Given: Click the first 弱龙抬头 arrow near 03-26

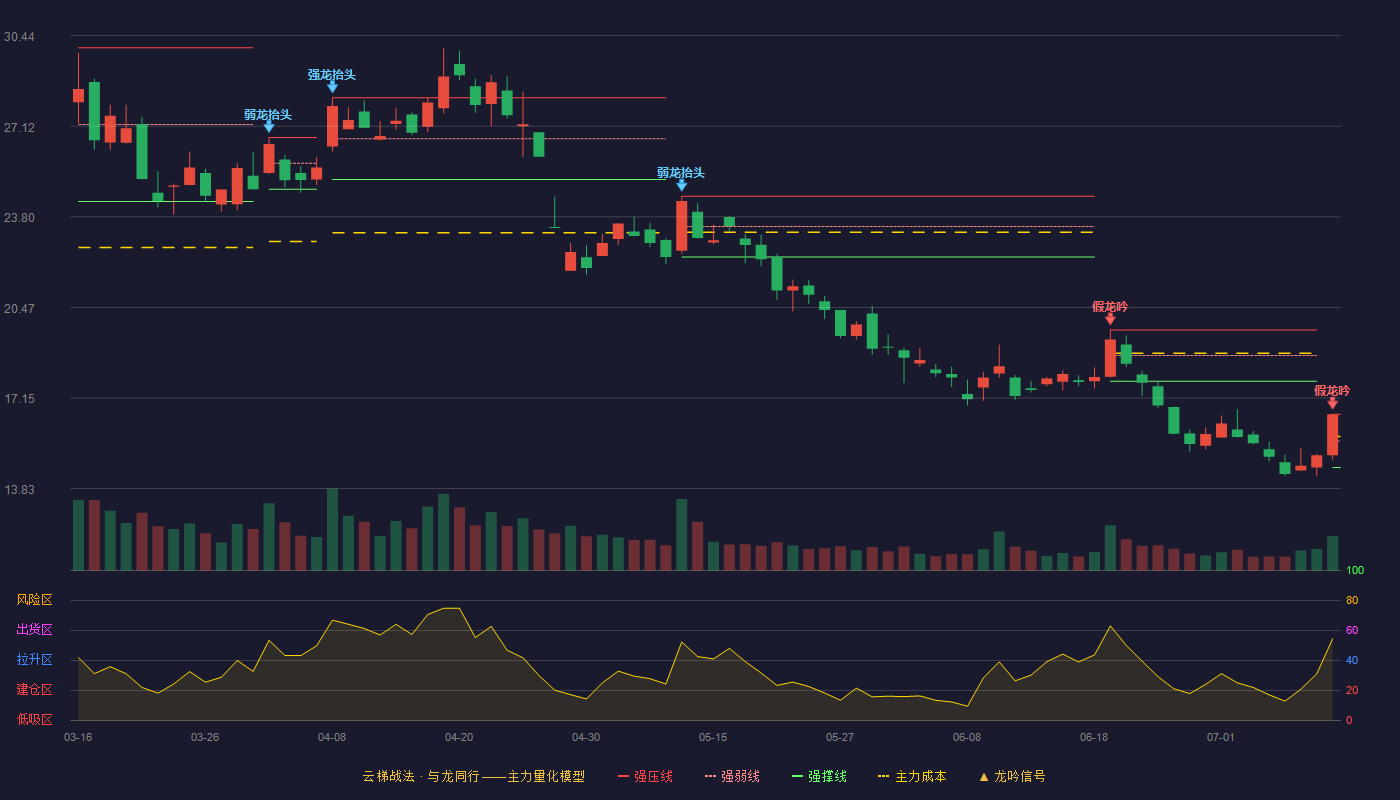Looking at the screenshot, I should [x=268, y=127].
